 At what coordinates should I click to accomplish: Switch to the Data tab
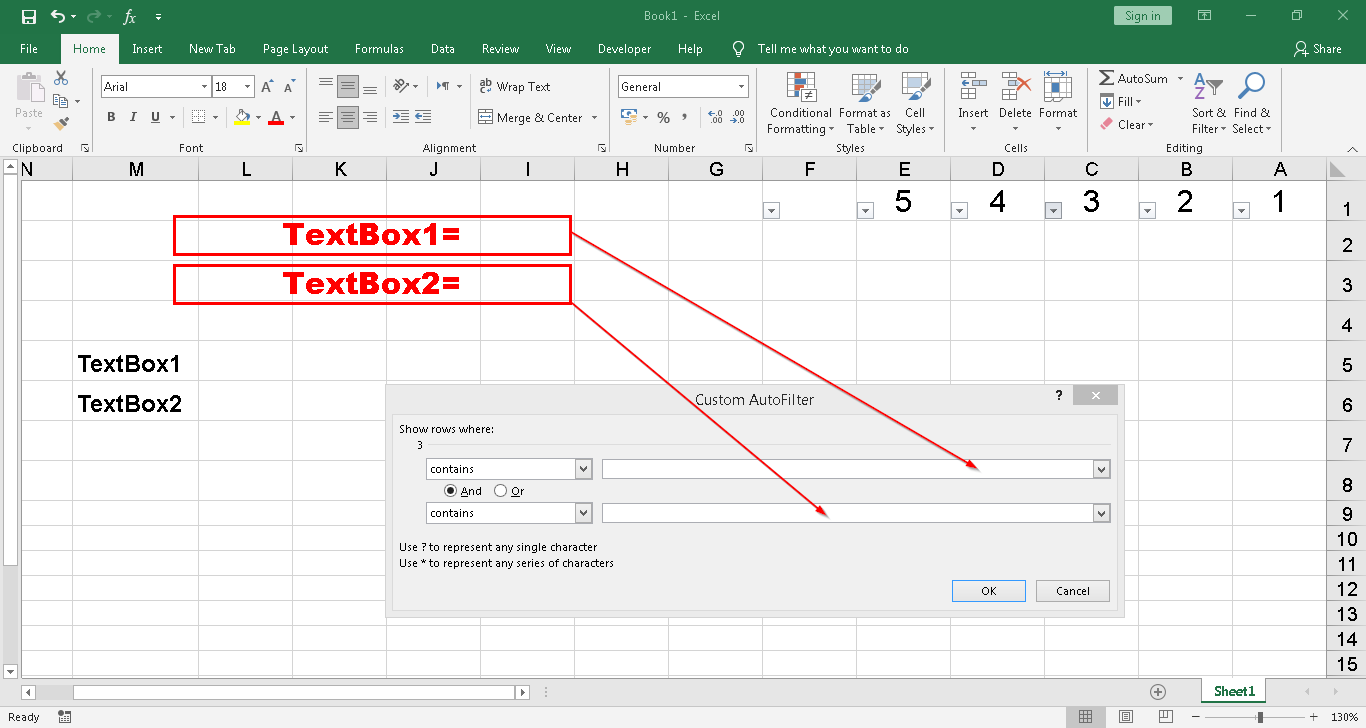pos(443,49)
